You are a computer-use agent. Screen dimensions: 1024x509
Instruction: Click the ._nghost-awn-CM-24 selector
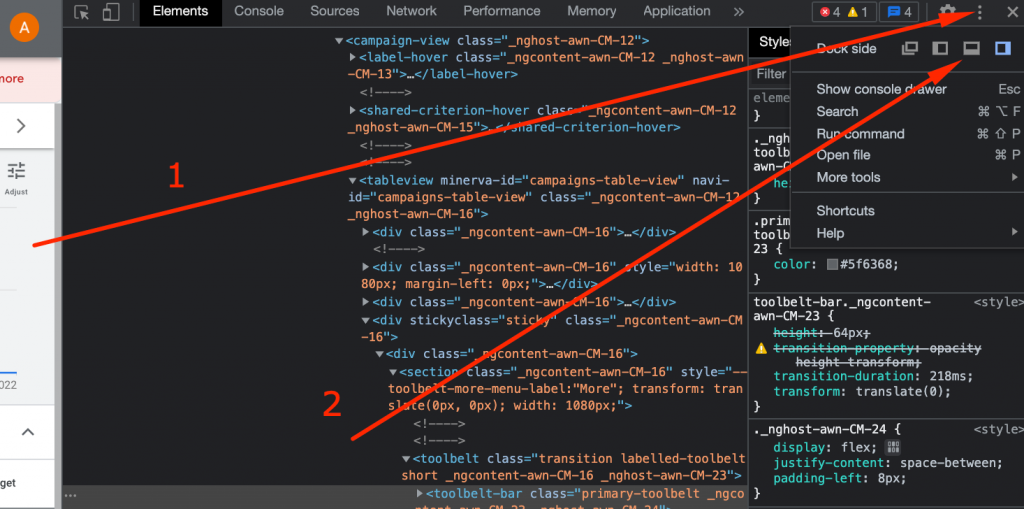pyautogui.click(x=819, y=430)
